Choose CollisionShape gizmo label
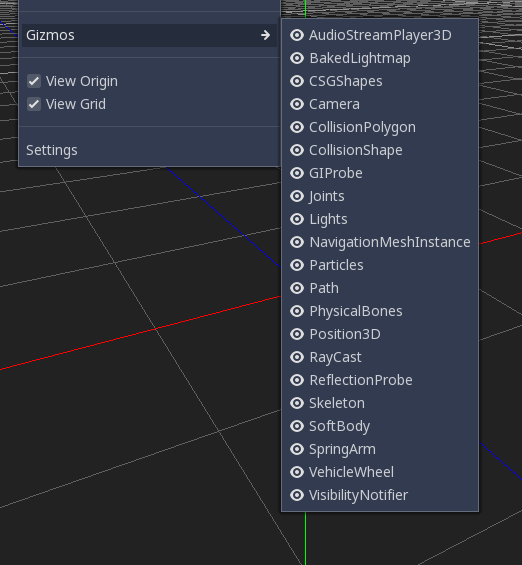The width and height of the screenshot is (522, 565). coord(356,151)
